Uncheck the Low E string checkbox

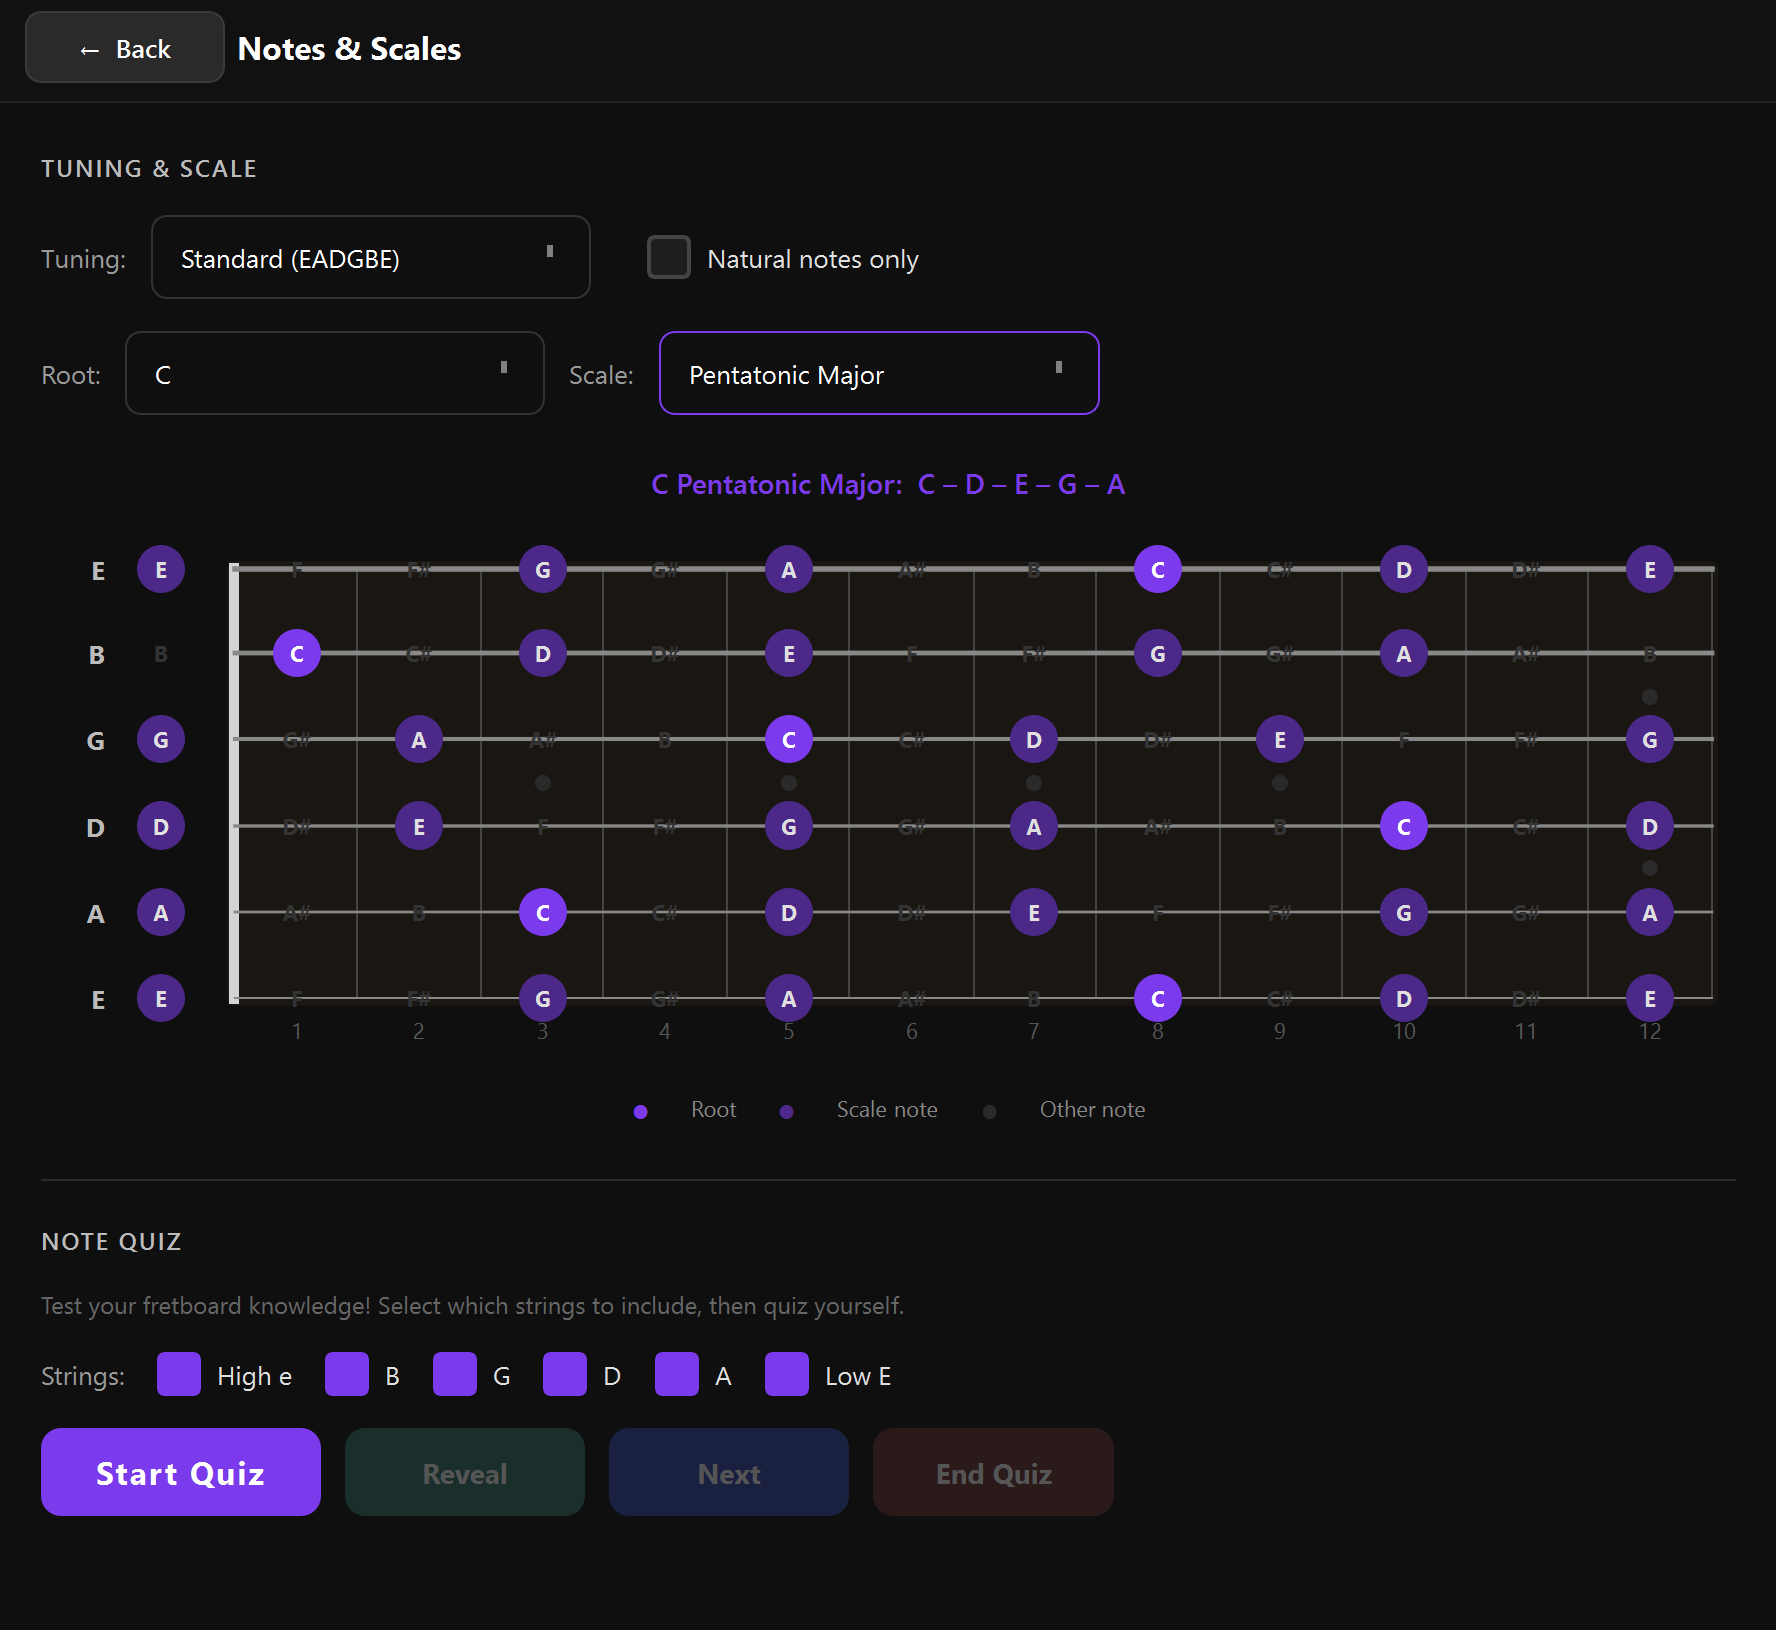786,1375
